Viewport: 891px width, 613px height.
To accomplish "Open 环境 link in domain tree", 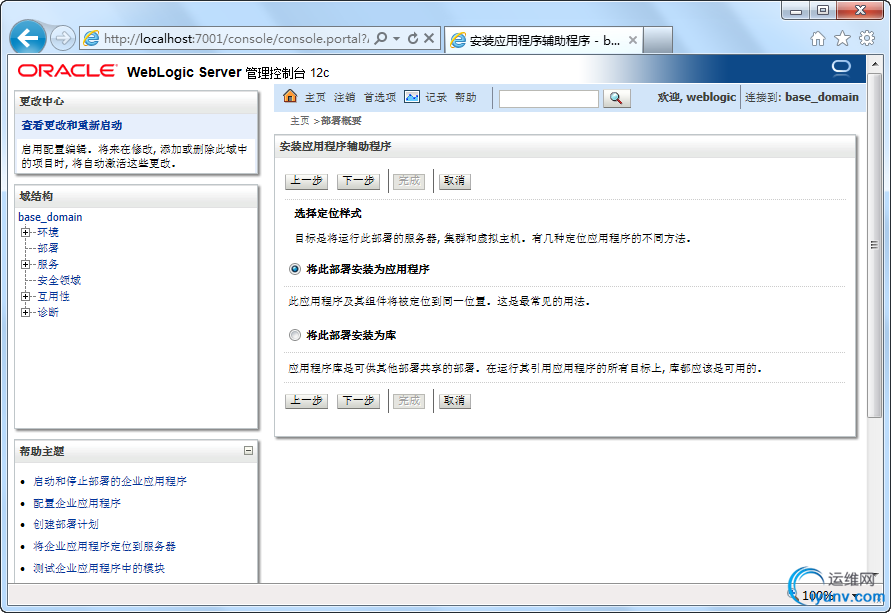I will tap(48, 232).
